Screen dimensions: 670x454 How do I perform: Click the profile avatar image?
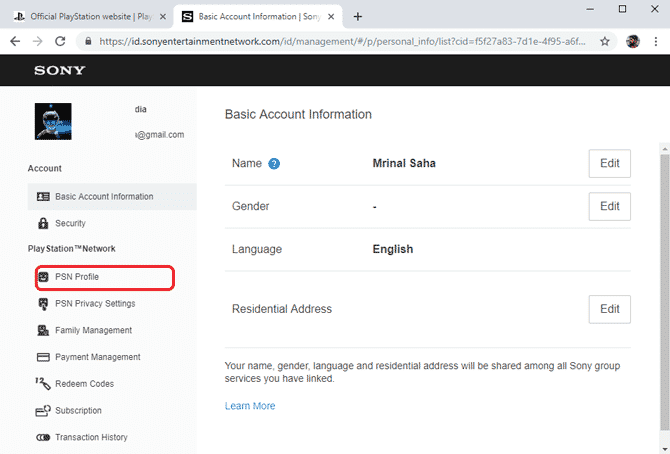coord(53,121)
